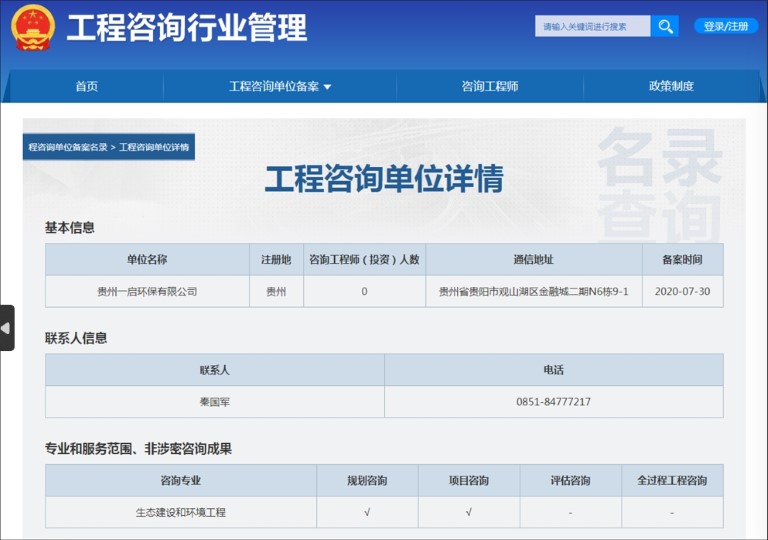Click the check mark under 规划咨询
This screenshot has width=768, height=540.
point(367,513)
